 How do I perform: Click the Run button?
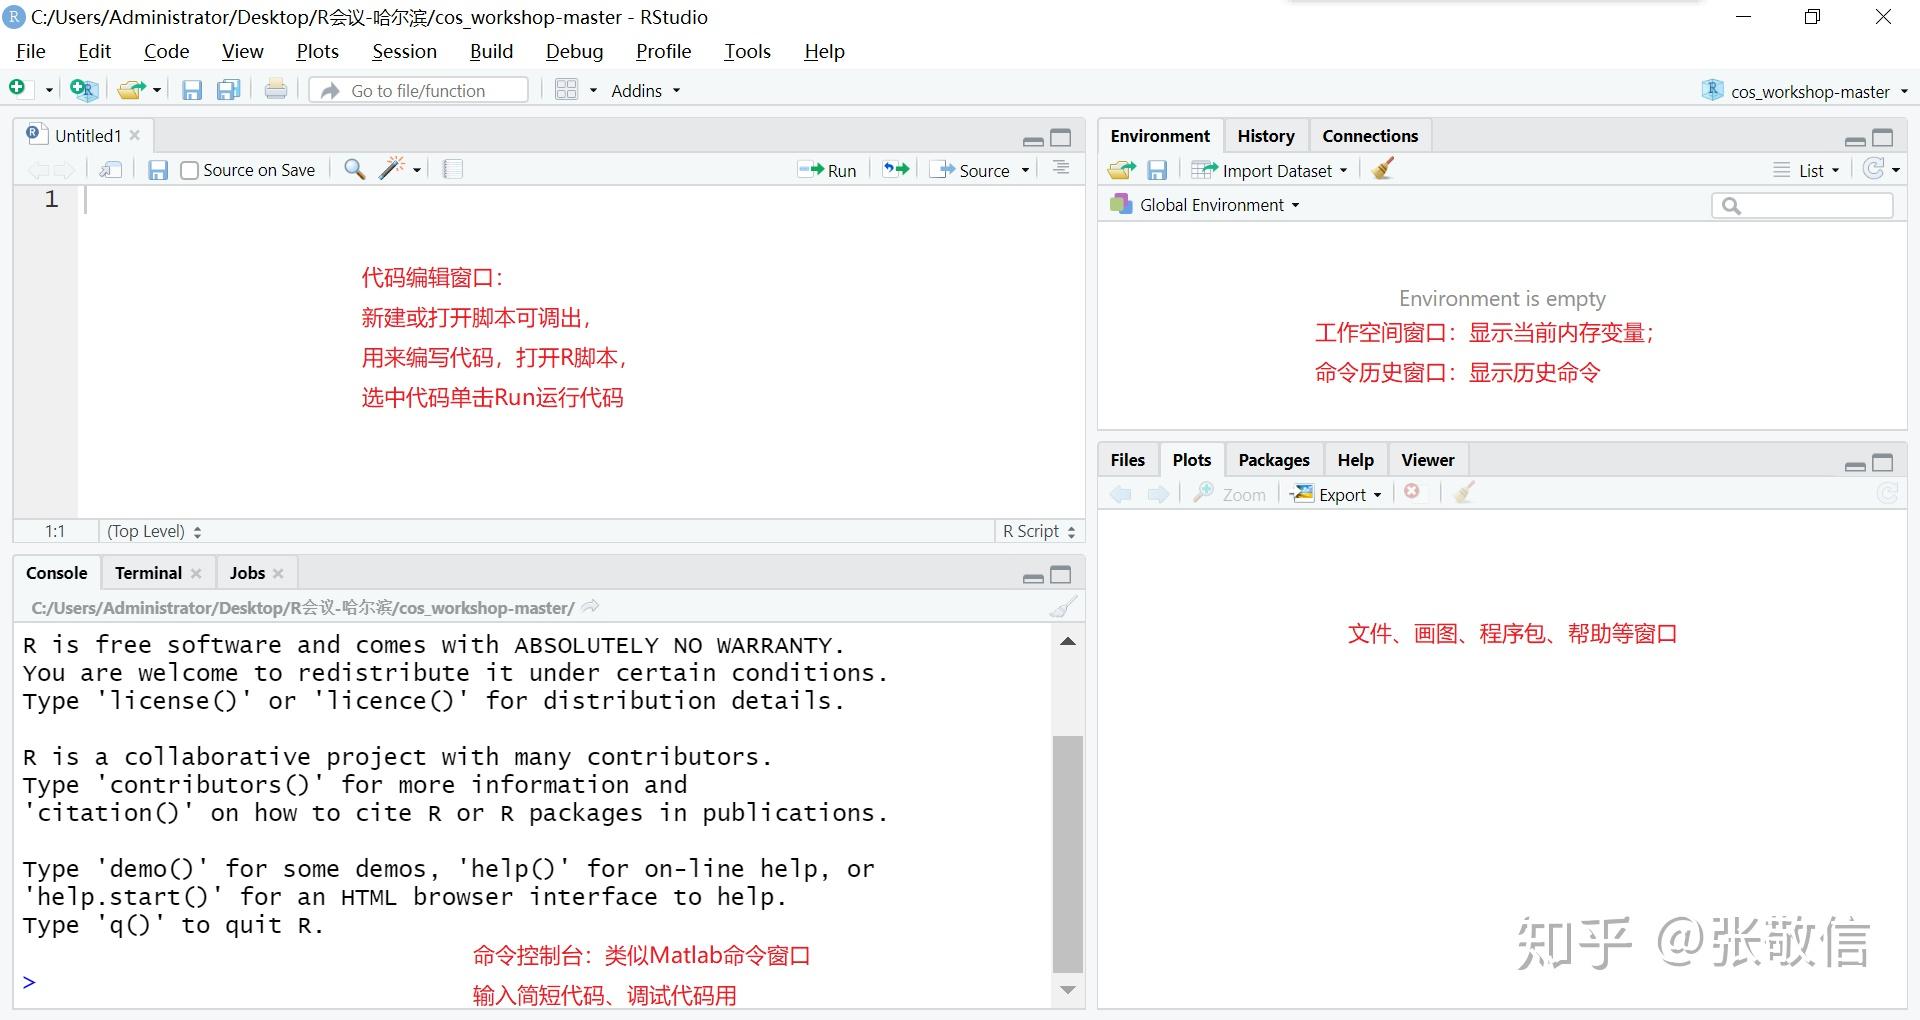point(827,169)
